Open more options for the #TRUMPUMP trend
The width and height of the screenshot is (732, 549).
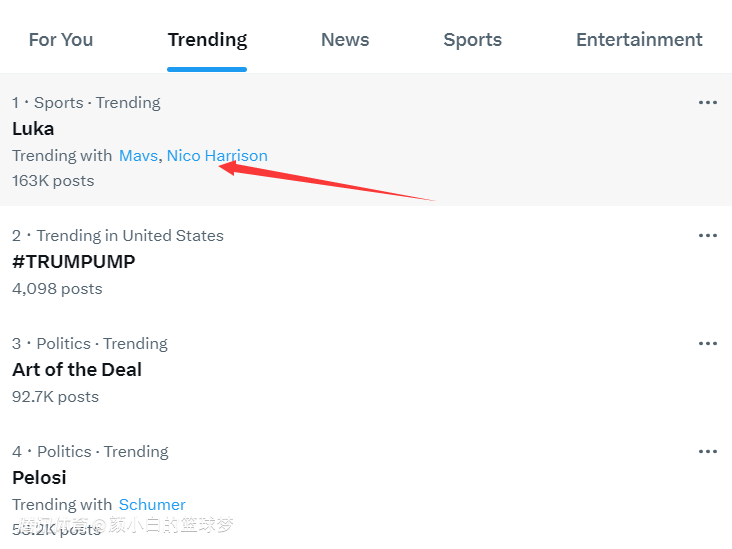pyautogui.click(x=708, y=236)
